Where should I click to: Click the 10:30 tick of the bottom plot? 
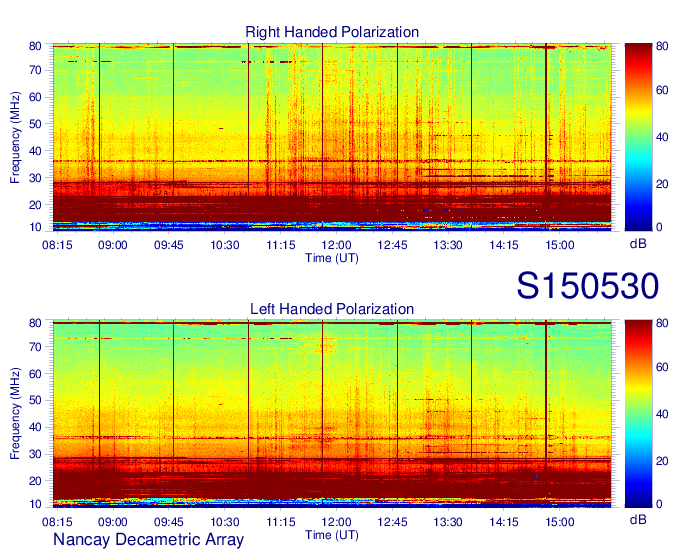coord(225,522)
